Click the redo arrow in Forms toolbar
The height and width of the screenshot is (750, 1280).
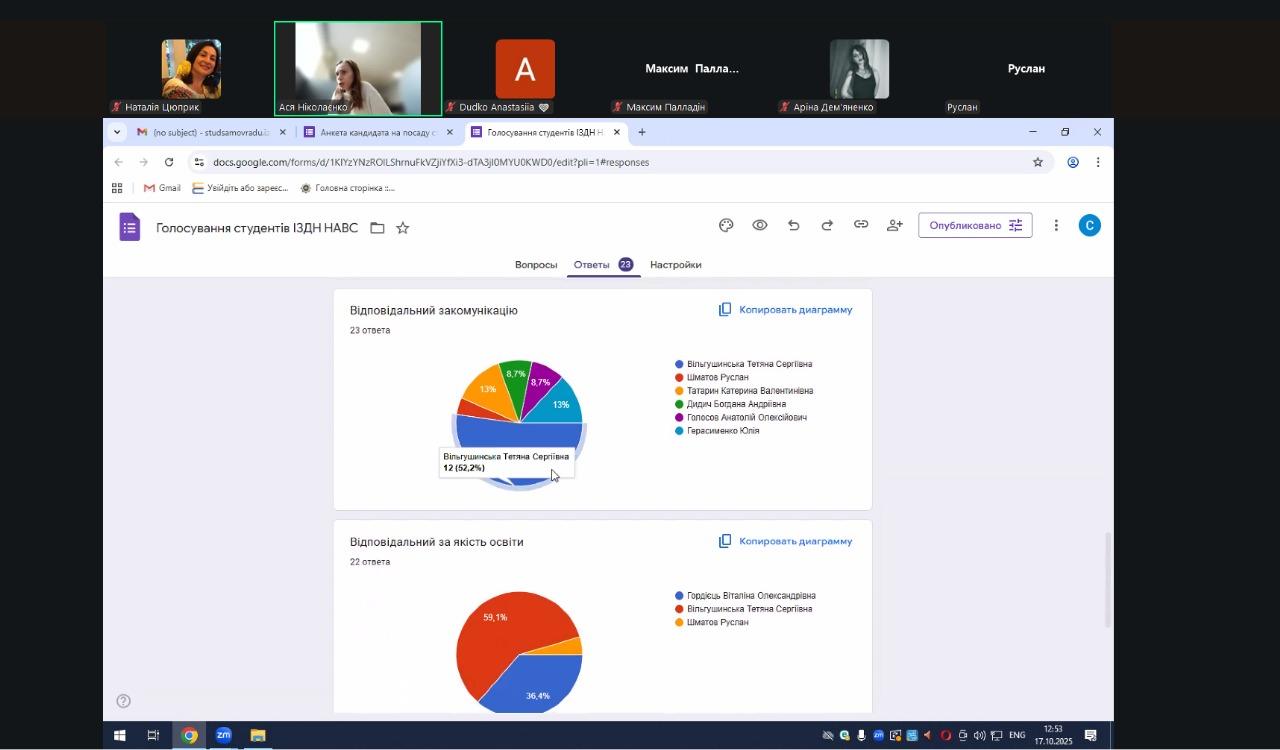point(827,226)
